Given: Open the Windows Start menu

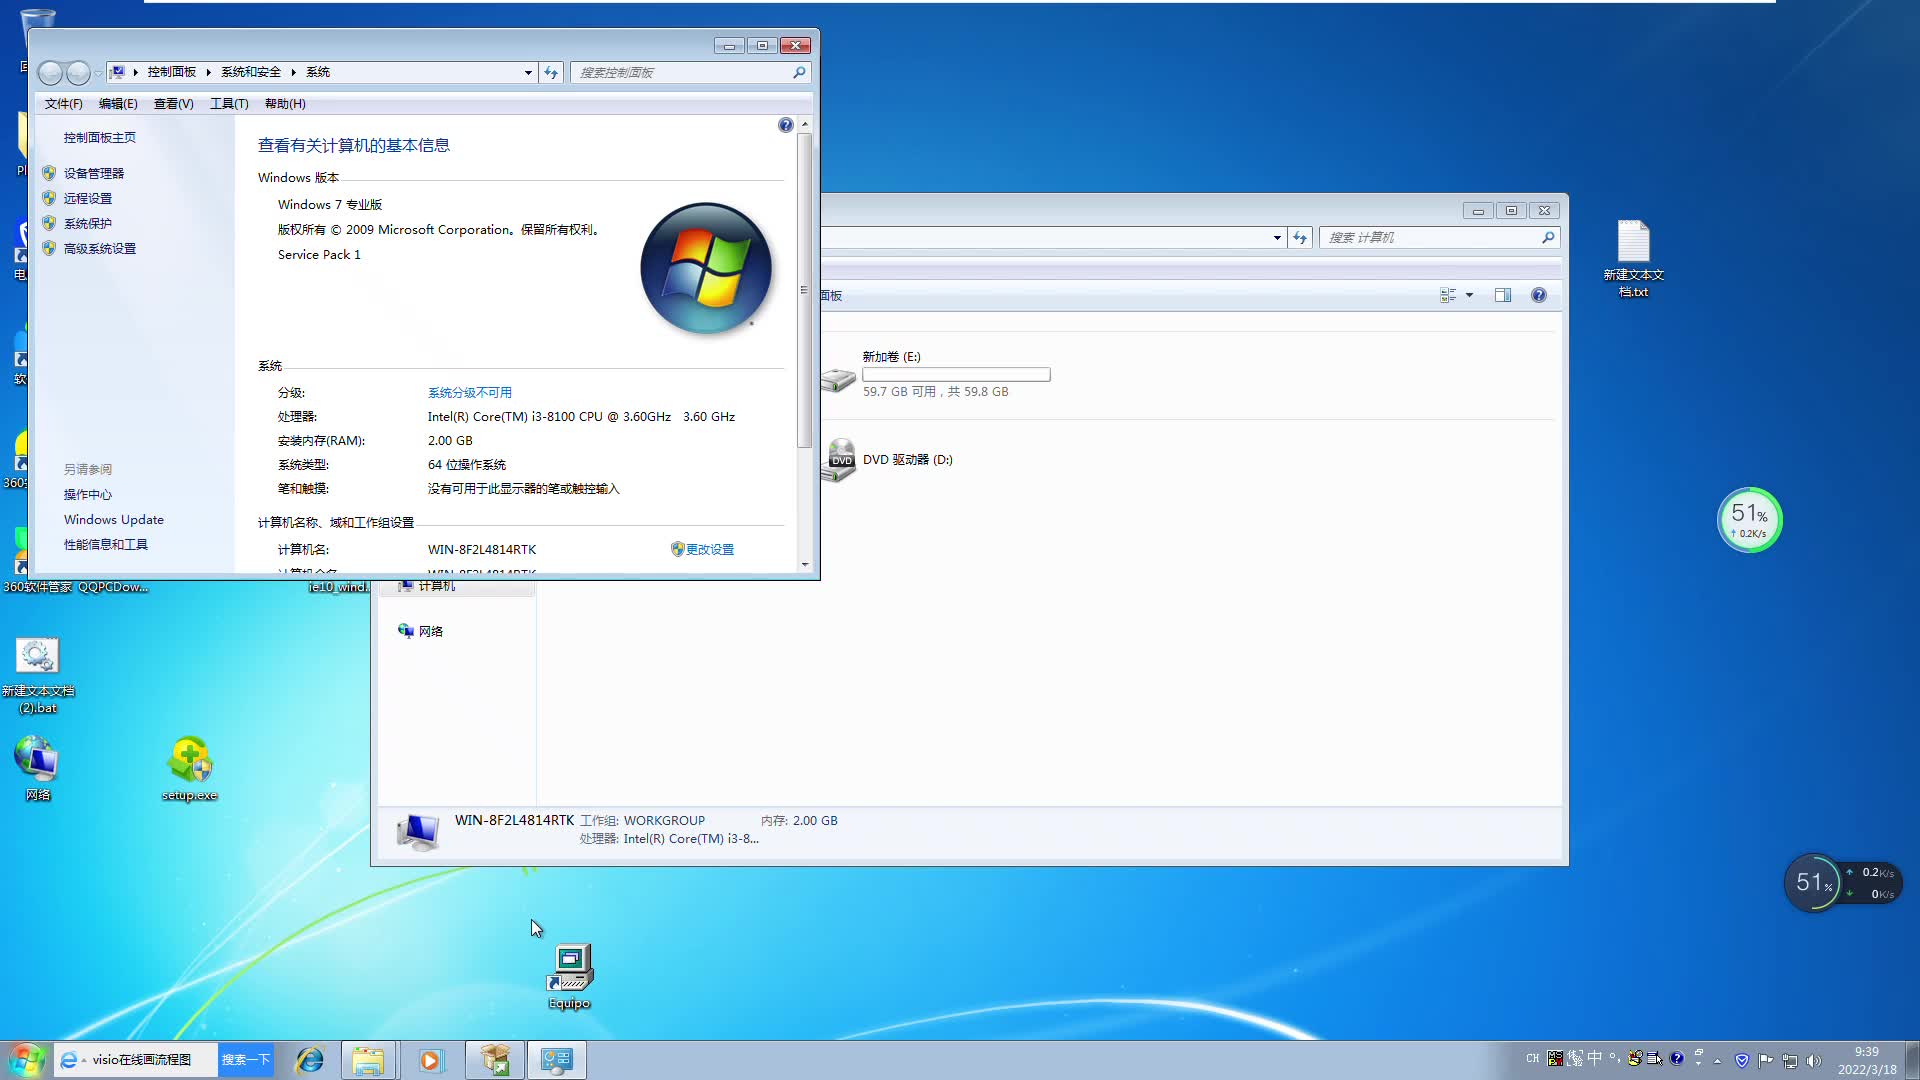Looking at the screenshot, I should (26, 1060).
